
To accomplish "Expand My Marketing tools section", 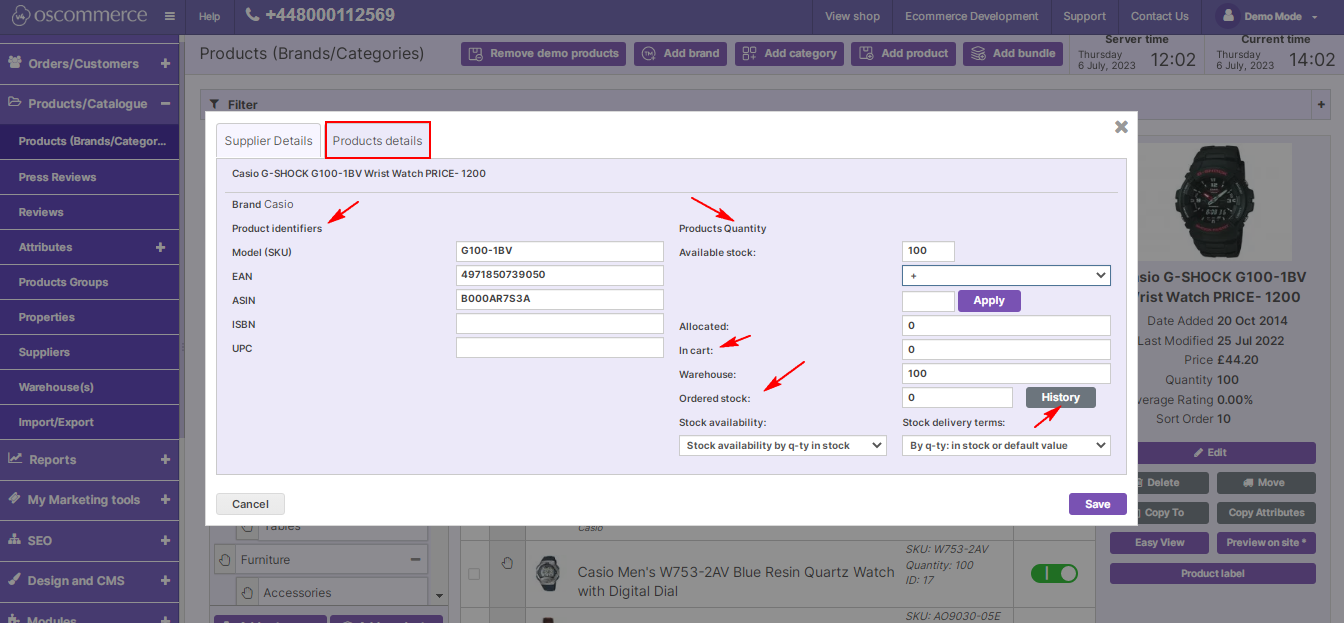I will point(165,499).
